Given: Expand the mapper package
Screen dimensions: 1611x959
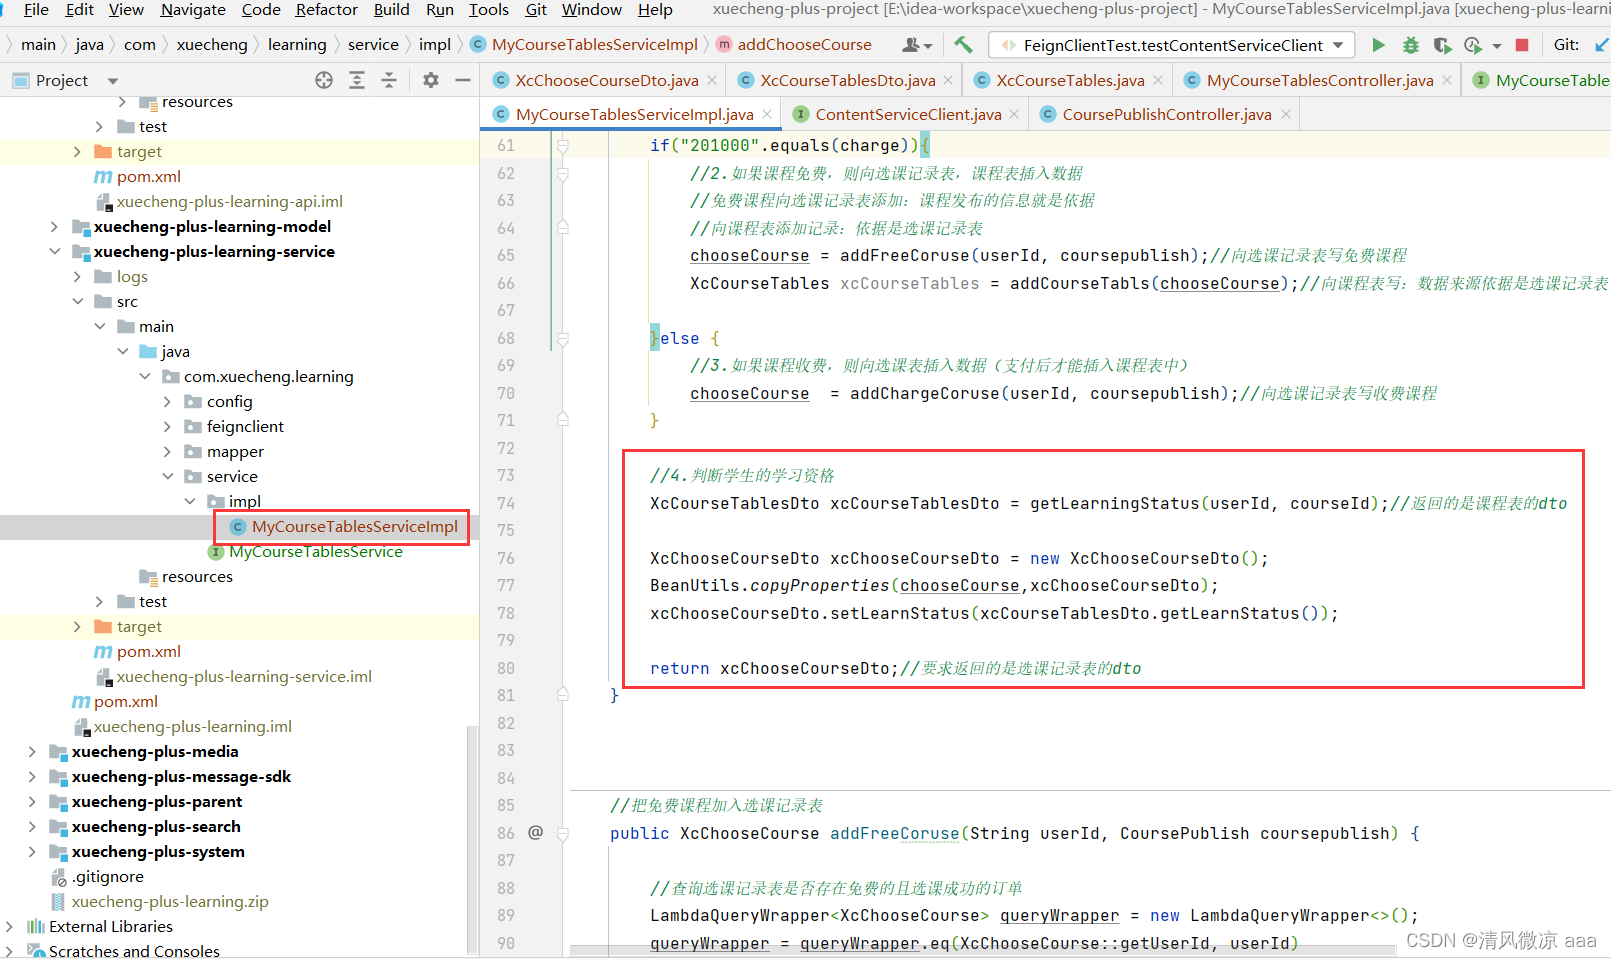Looking at the screenshot, I should click(x=167, y=452).
